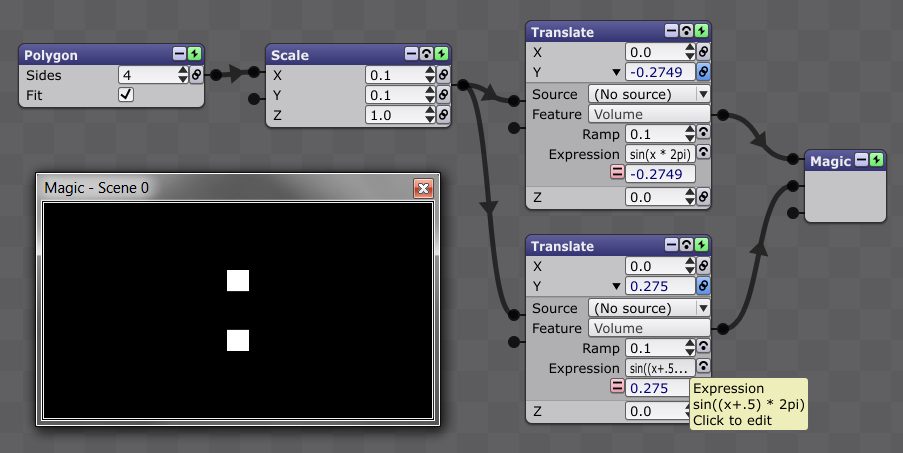
Task: Click the pink equals icon beside -0.2749
Action: point(617,172)
